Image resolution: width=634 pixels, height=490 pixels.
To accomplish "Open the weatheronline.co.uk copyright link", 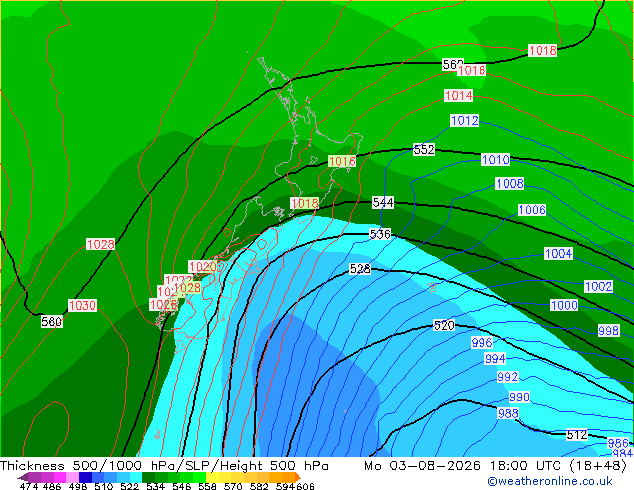I will click(x=549, y=481).
